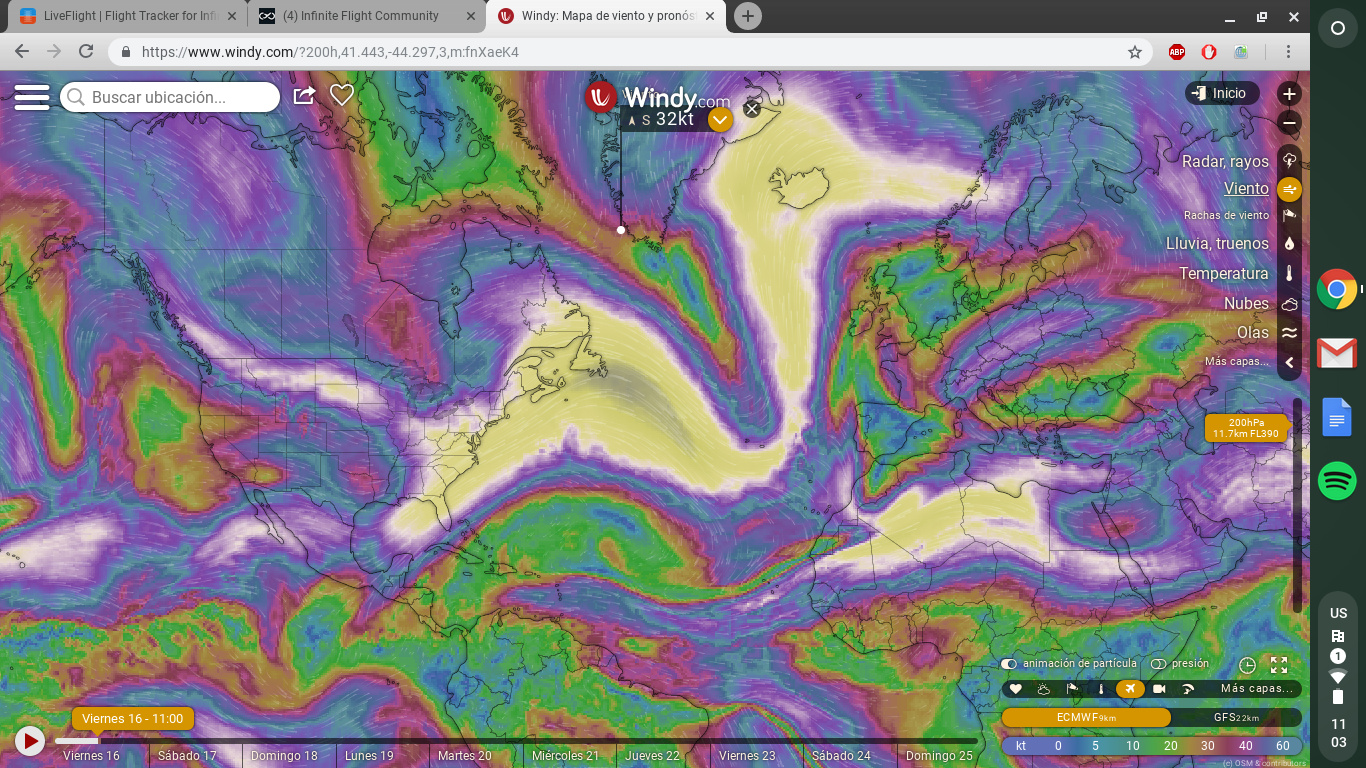The height and width of the screenshot is (768, 1366).
Task: Open the paragliding spots icon
Action: point(1188,689)
